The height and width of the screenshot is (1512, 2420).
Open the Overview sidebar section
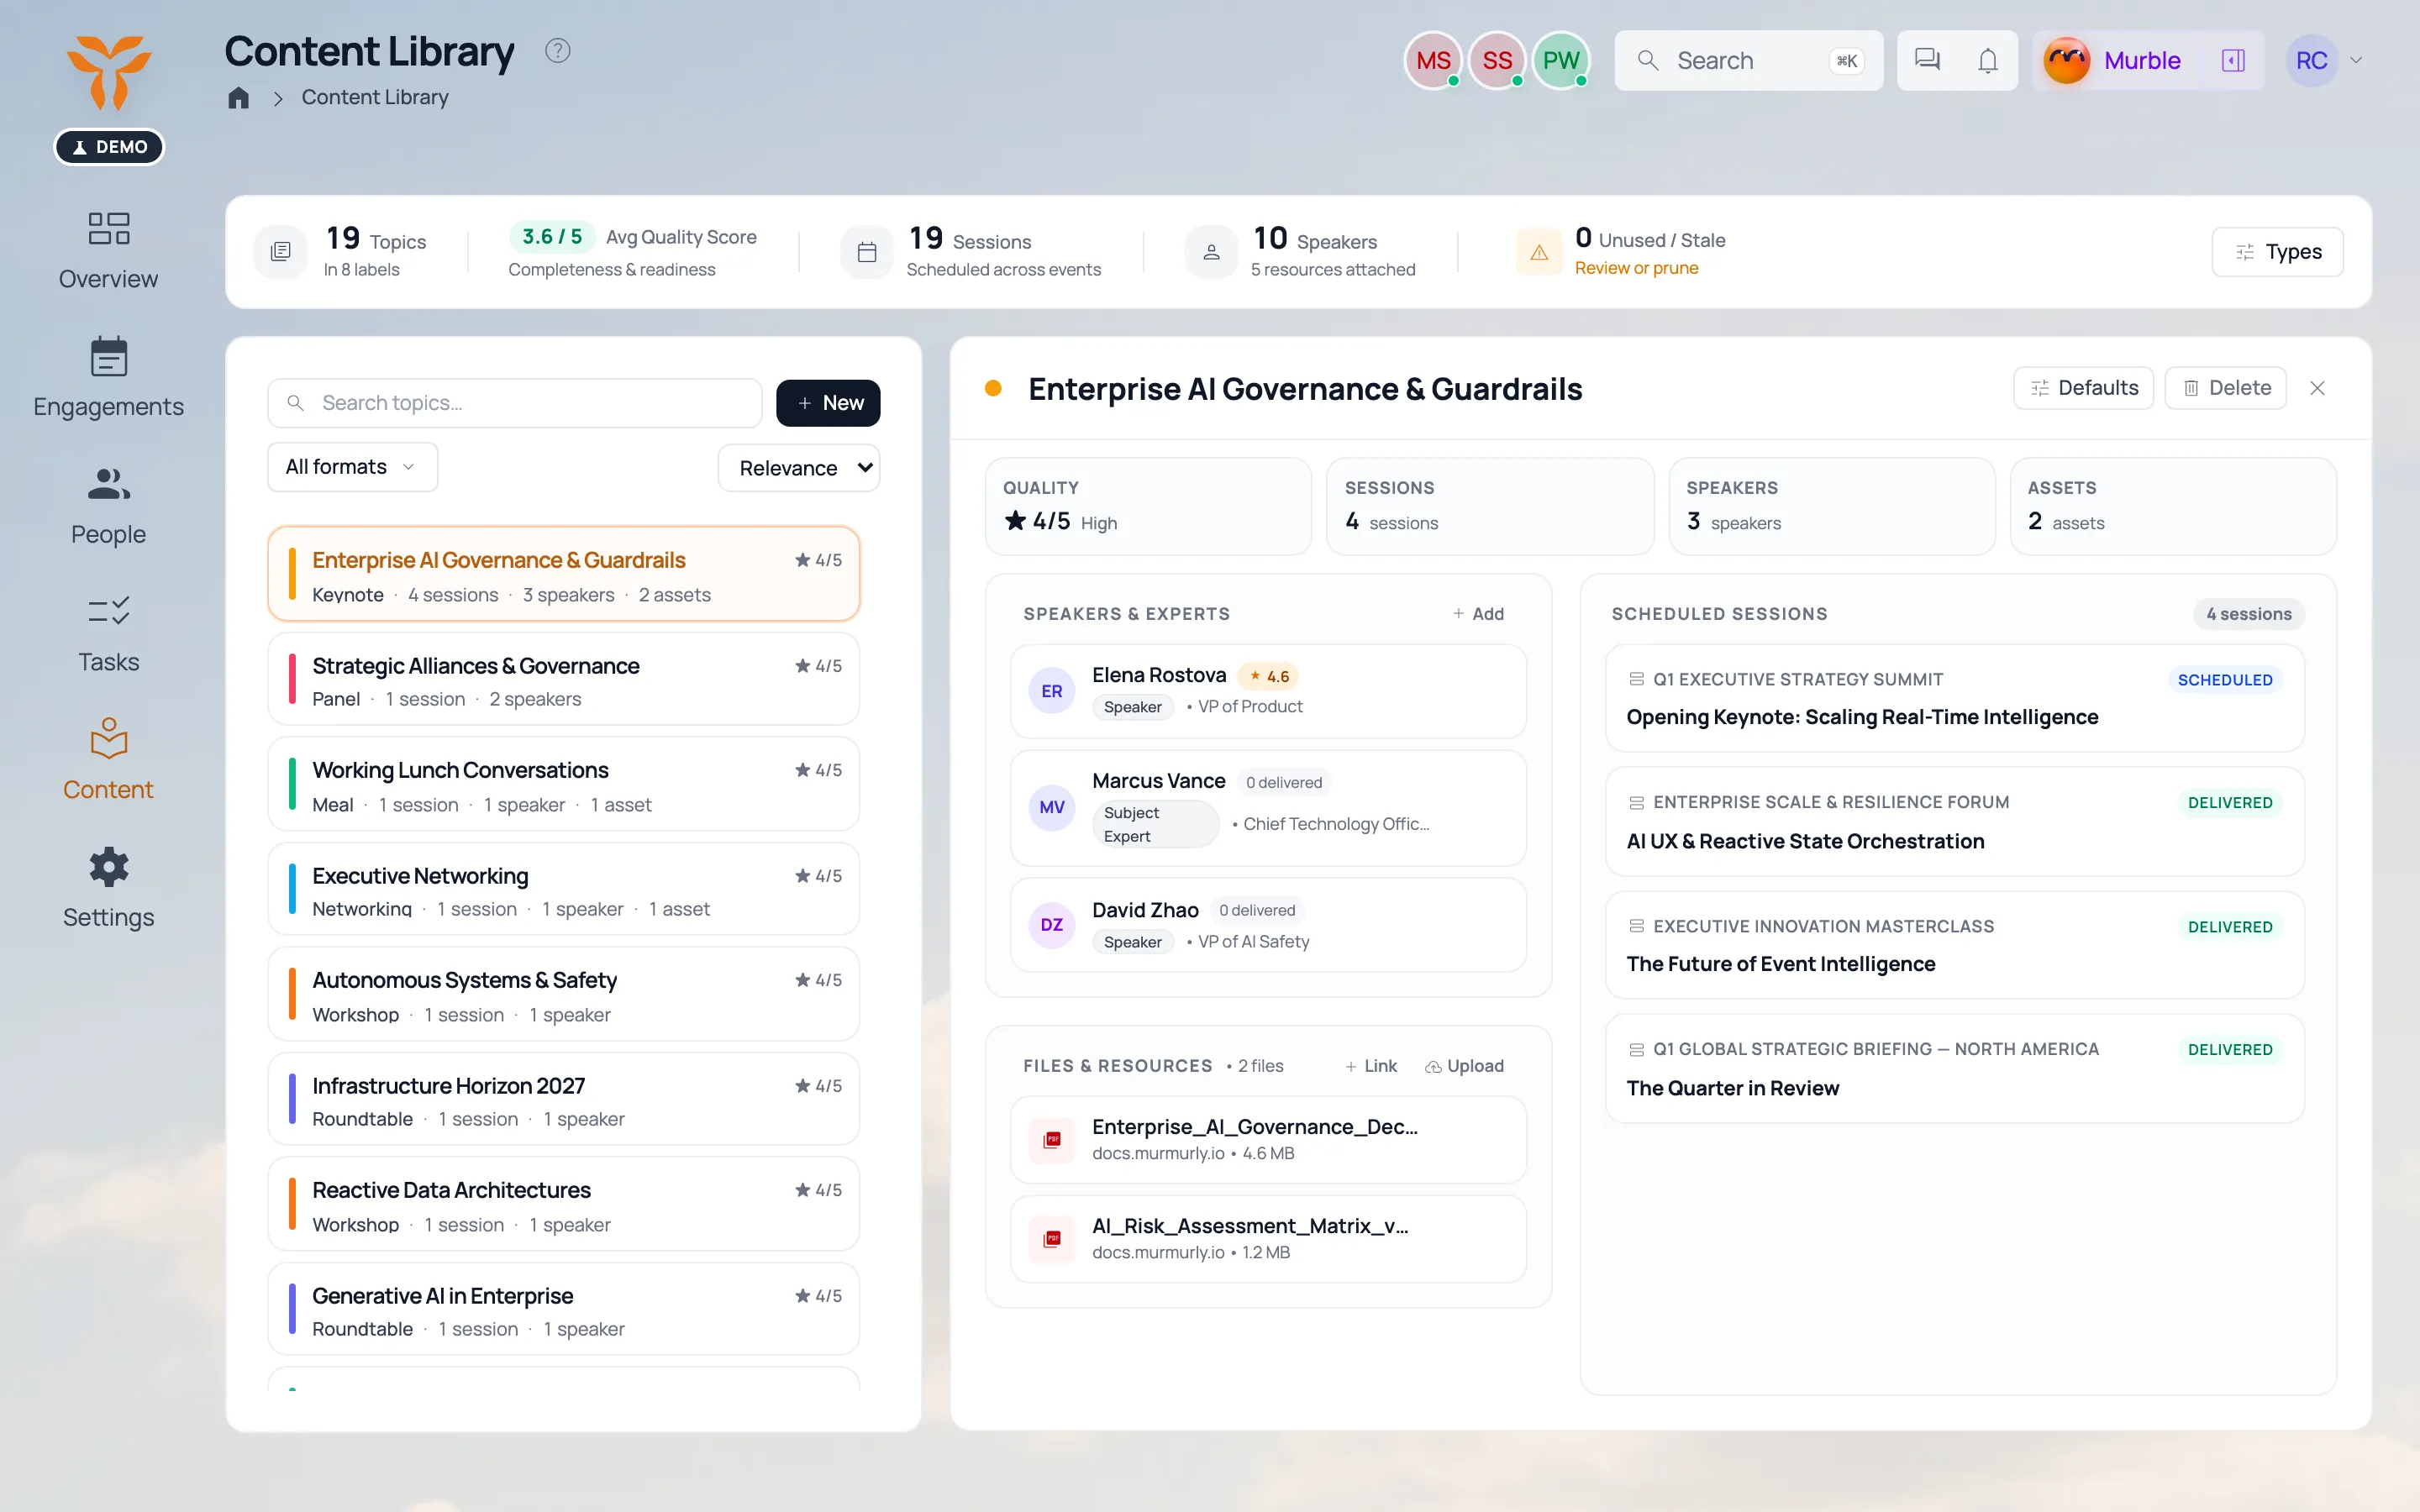click(108, 251)
